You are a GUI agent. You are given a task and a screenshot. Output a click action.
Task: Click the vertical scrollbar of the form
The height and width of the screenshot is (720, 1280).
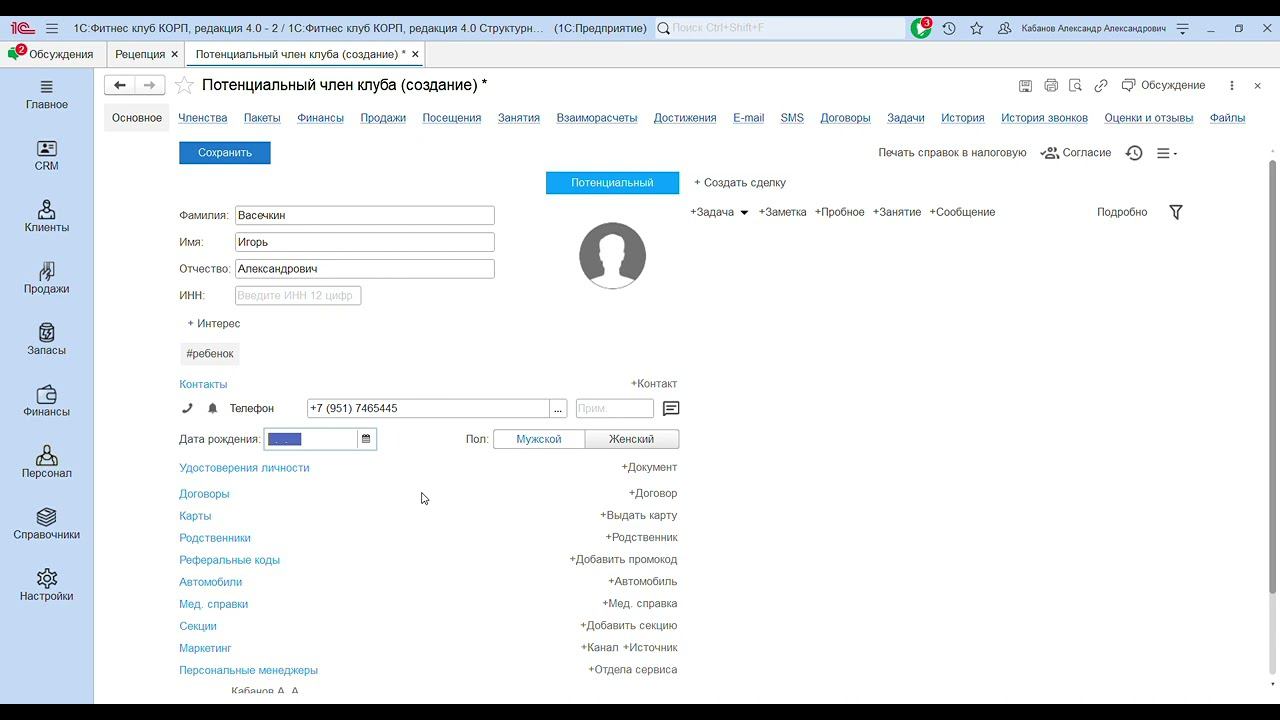coord(1273,375)
